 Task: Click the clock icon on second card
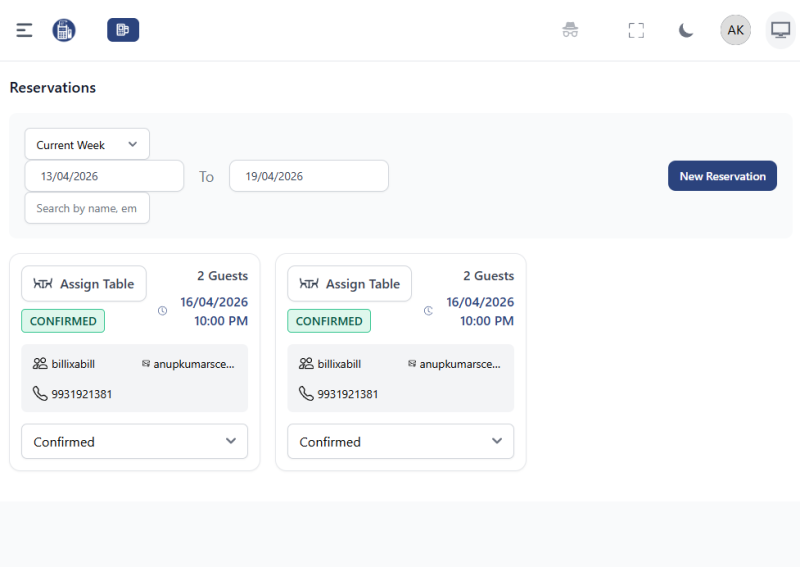pyautogui.click(x=428, y=311)
